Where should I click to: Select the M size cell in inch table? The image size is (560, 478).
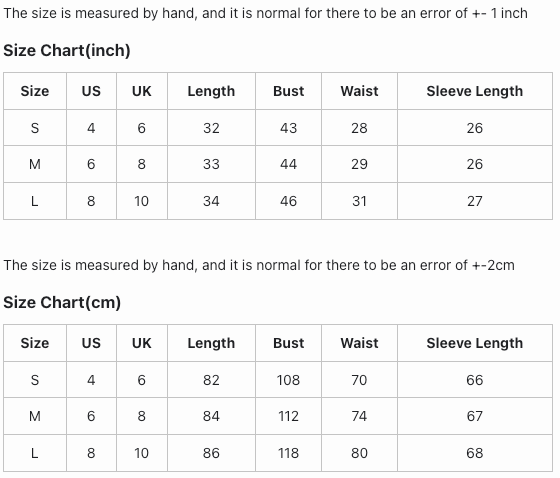[x=35, y=164]
